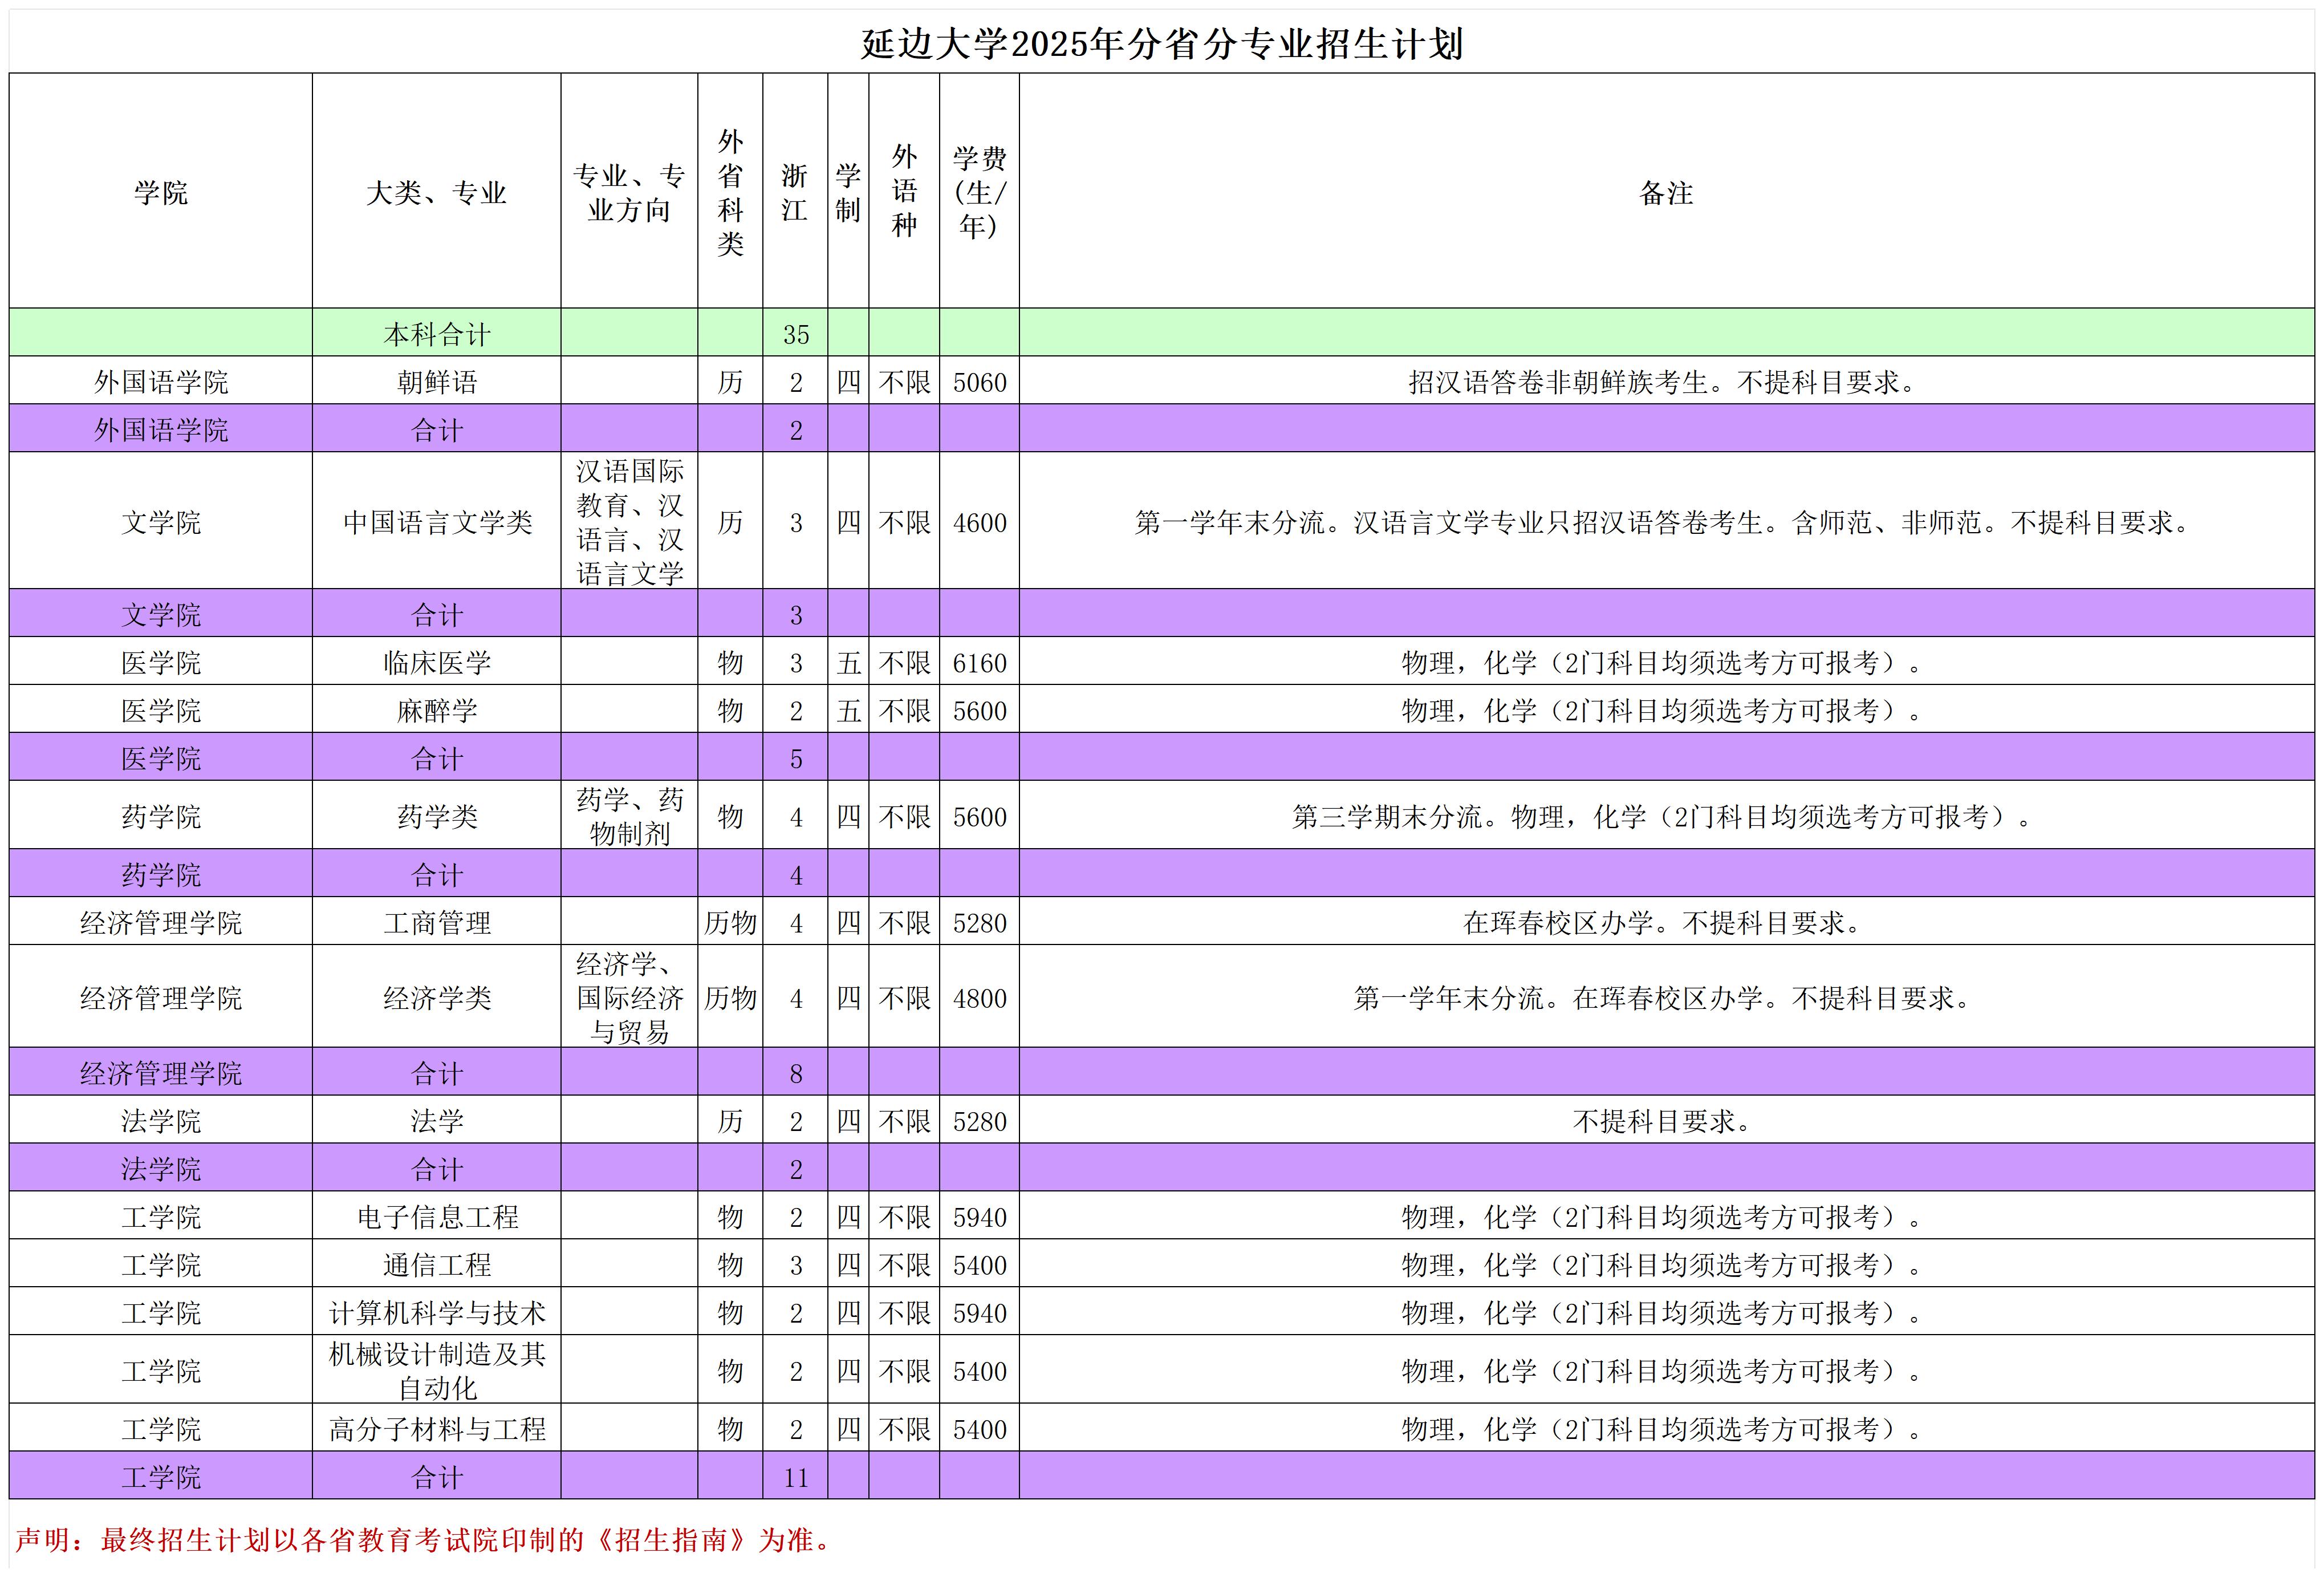Screen dimensions: 2324x1577
Task: Click the title 延边大学2025年分省分专业招生计划
Action: 1162,44
